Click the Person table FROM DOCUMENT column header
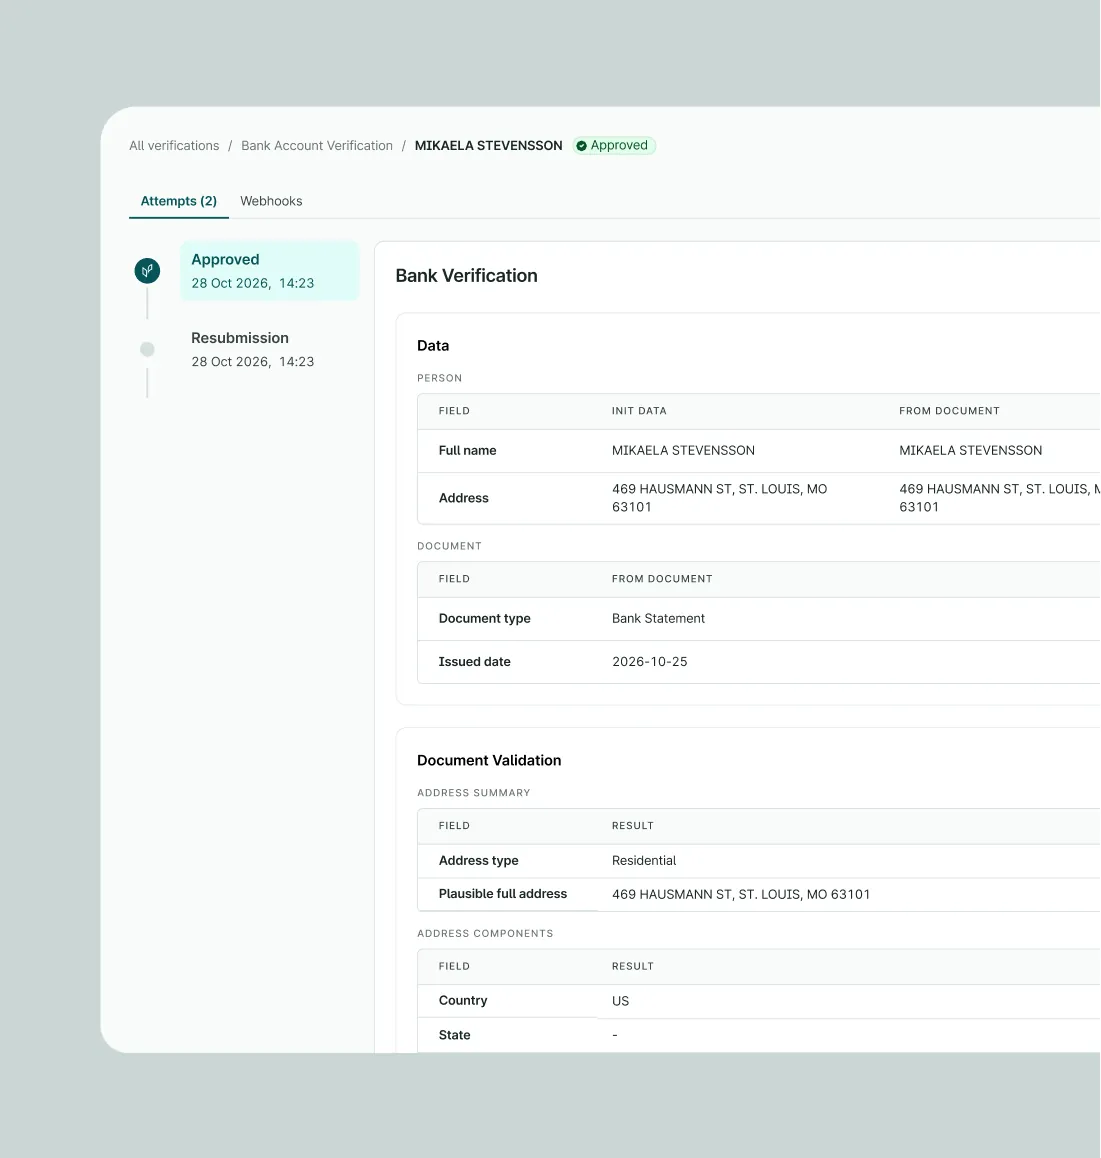The height and width of the screenshot is (1158, 1101). [x=949, y=411]
